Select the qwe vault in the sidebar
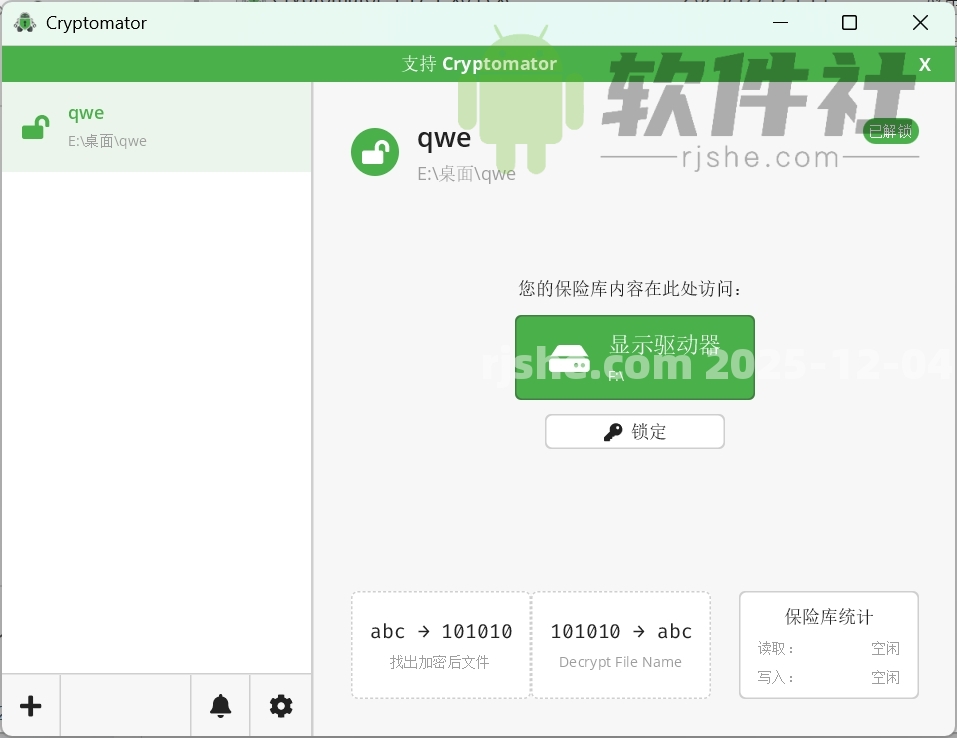The height and width of the screenshot is (738, 957). [155, 126]
